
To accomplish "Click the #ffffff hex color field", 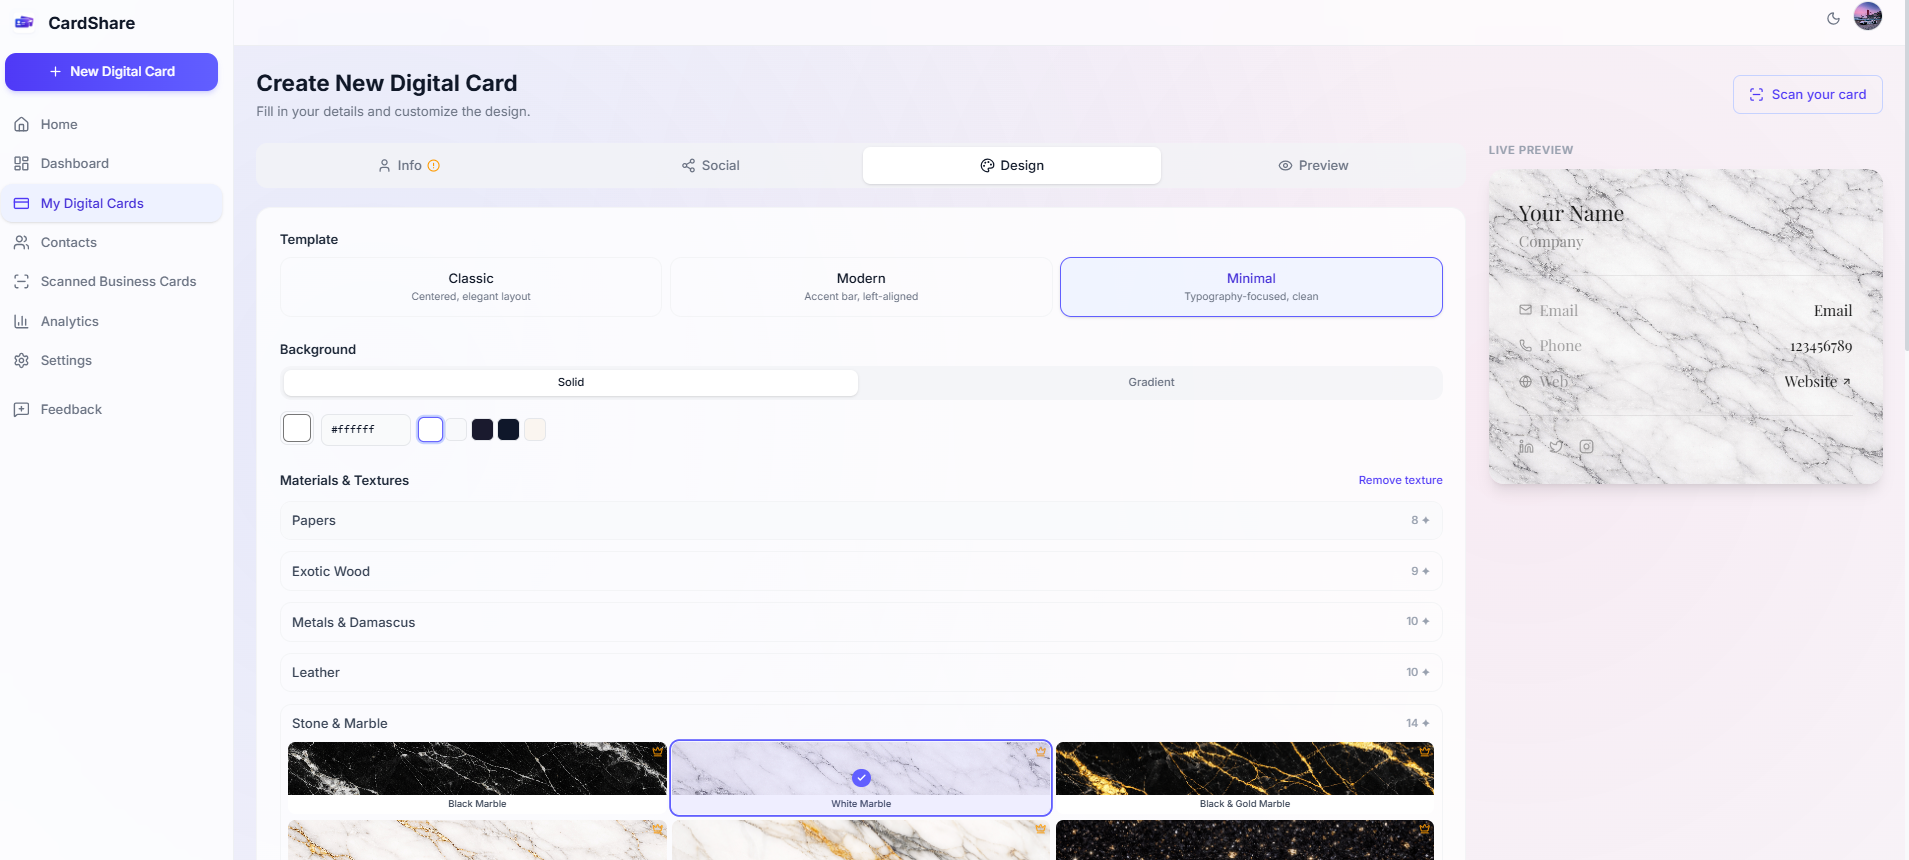I will tap(365, 429).
